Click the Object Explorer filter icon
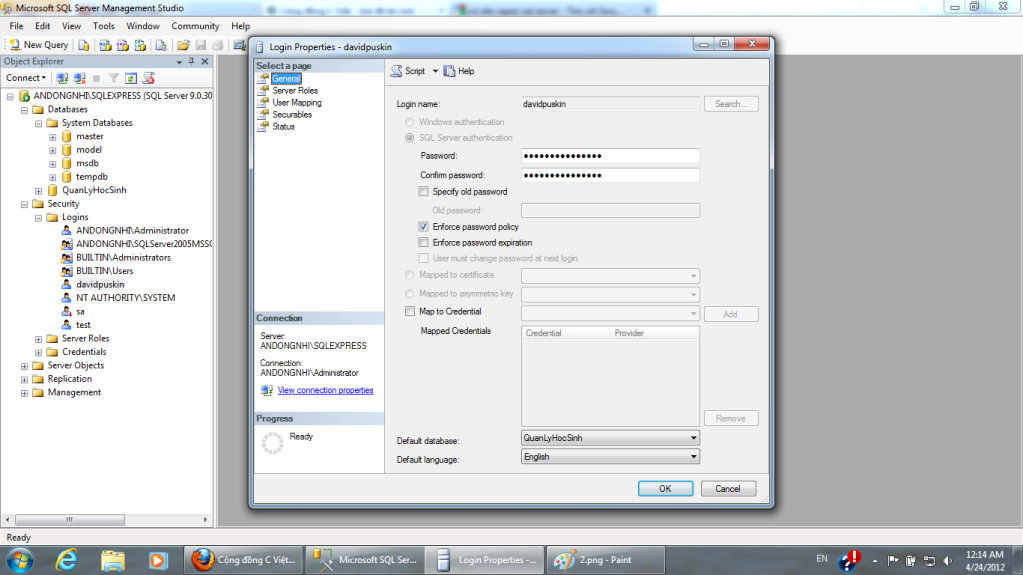Screen dimensions: 1023x575 click(x=114, y=78)
